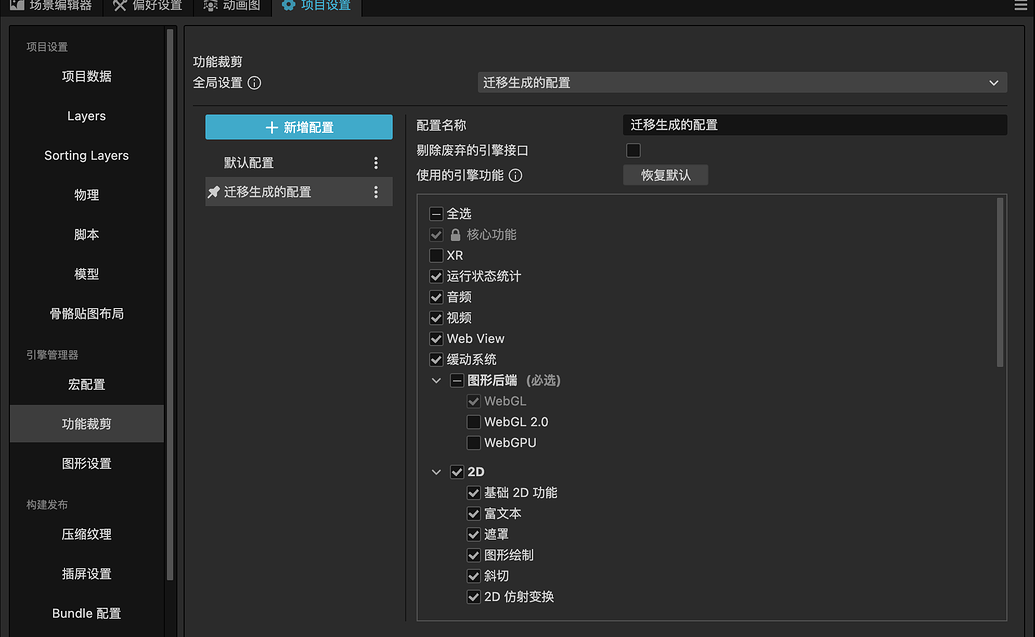This screenshot has width=1035, height=637.
Task: Uncheck the 遮罩 2D feature
Action: [x=473, y=534]
